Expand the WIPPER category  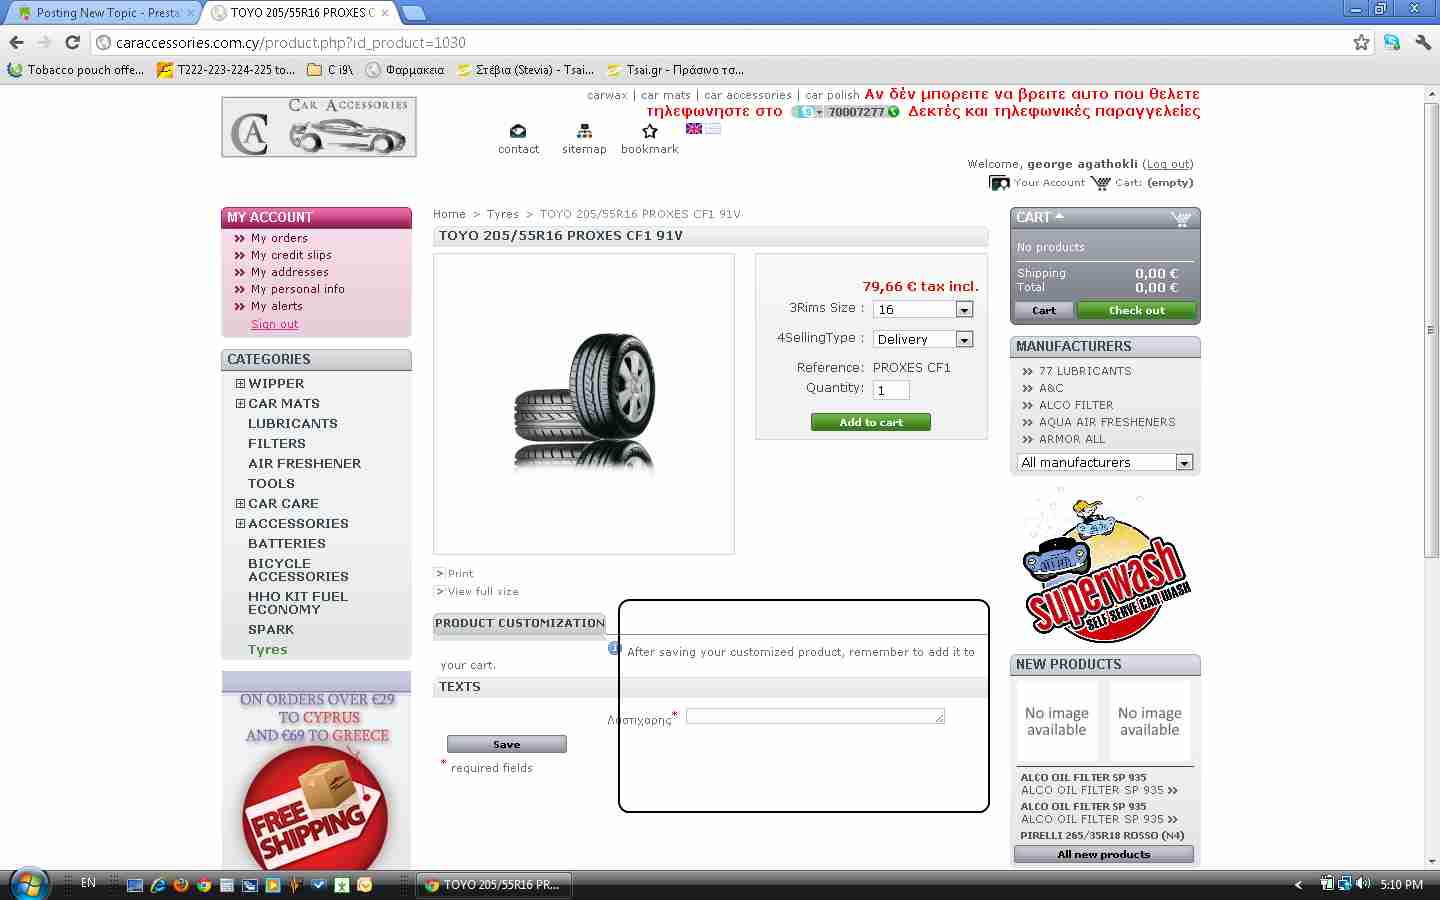[x=240, y=383]
